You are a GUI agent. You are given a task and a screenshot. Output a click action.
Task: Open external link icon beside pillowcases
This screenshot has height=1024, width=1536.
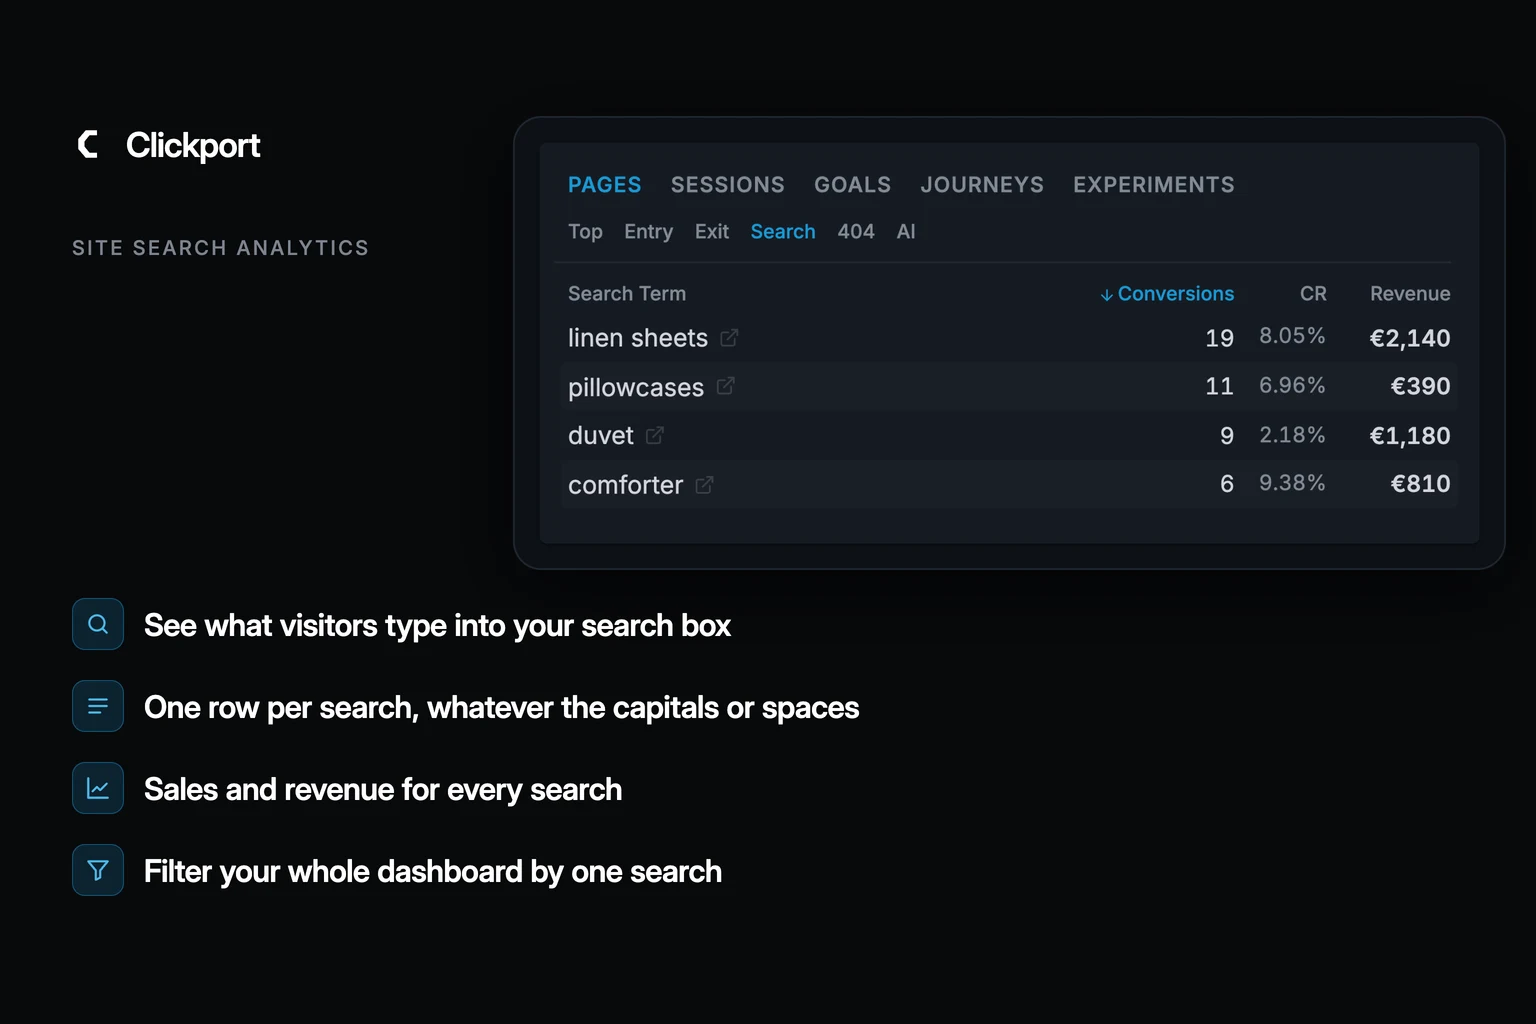(725, 386)
